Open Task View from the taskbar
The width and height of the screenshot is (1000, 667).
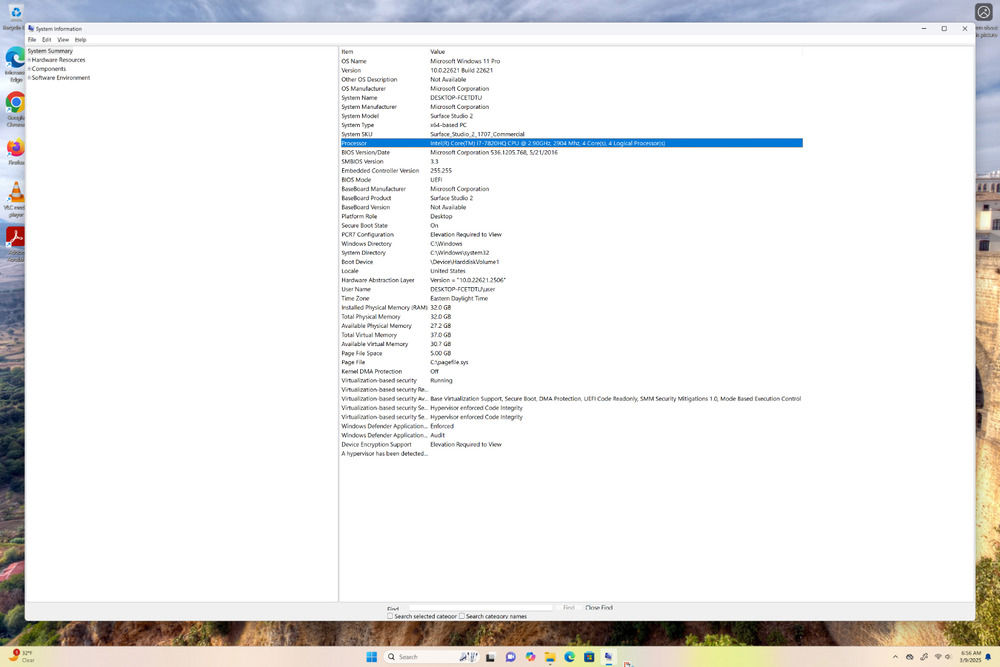[x=490, y=657]
